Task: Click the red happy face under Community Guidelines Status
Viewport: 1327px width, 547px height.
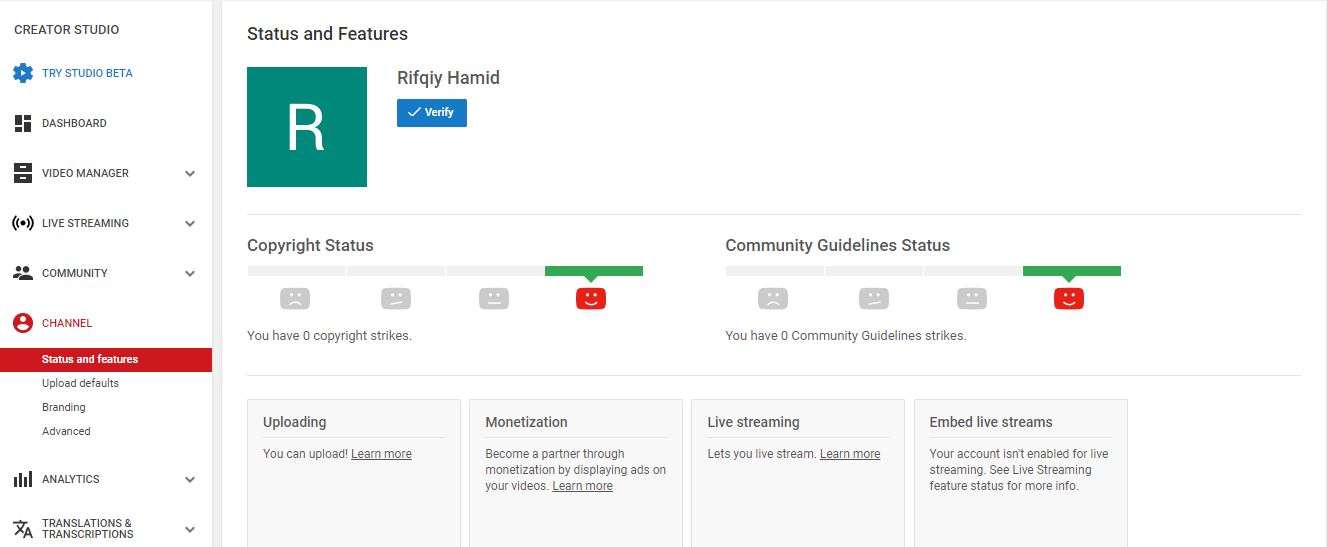Action: coord(1069,298)
